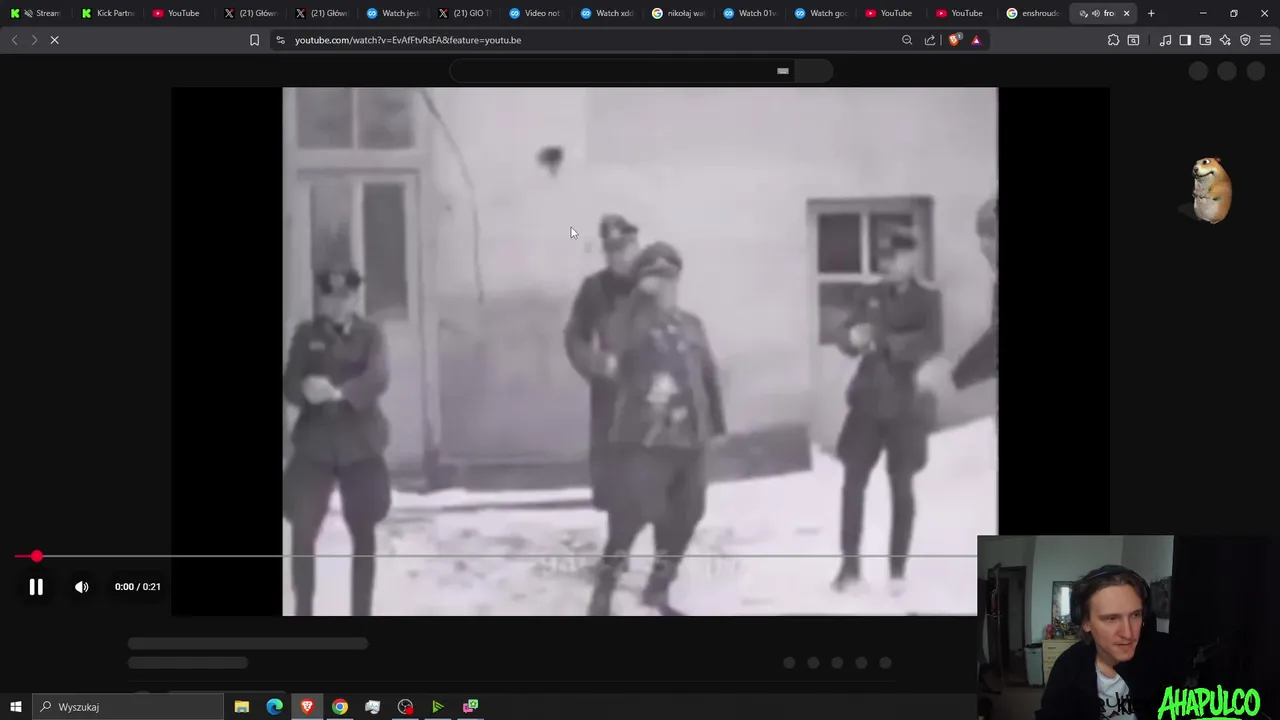Image resolution: width=1280 pixels, height=720 pixels.
Task: Share this page using the share icon
Action: click(930, 40)
